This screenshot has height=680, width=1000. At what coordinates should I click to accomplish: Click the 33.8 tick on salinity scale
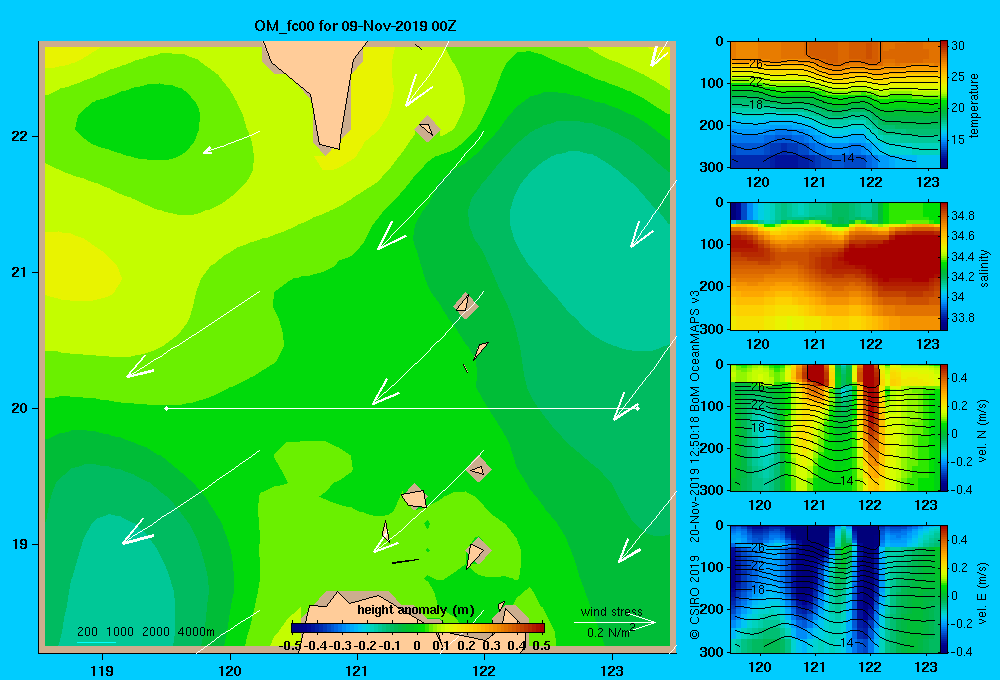[x=962, y=318]
